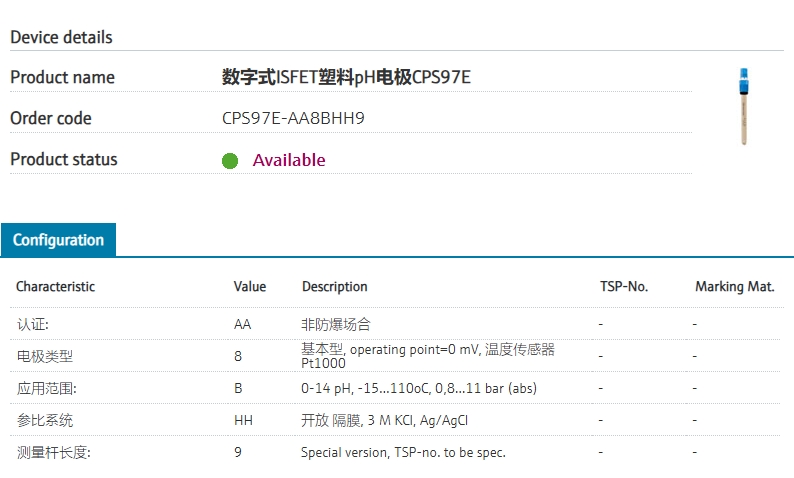This screenshot has height=478, width=794.
Task: Open the pH electrode product thumbnail image
Action: pos(743,105)
